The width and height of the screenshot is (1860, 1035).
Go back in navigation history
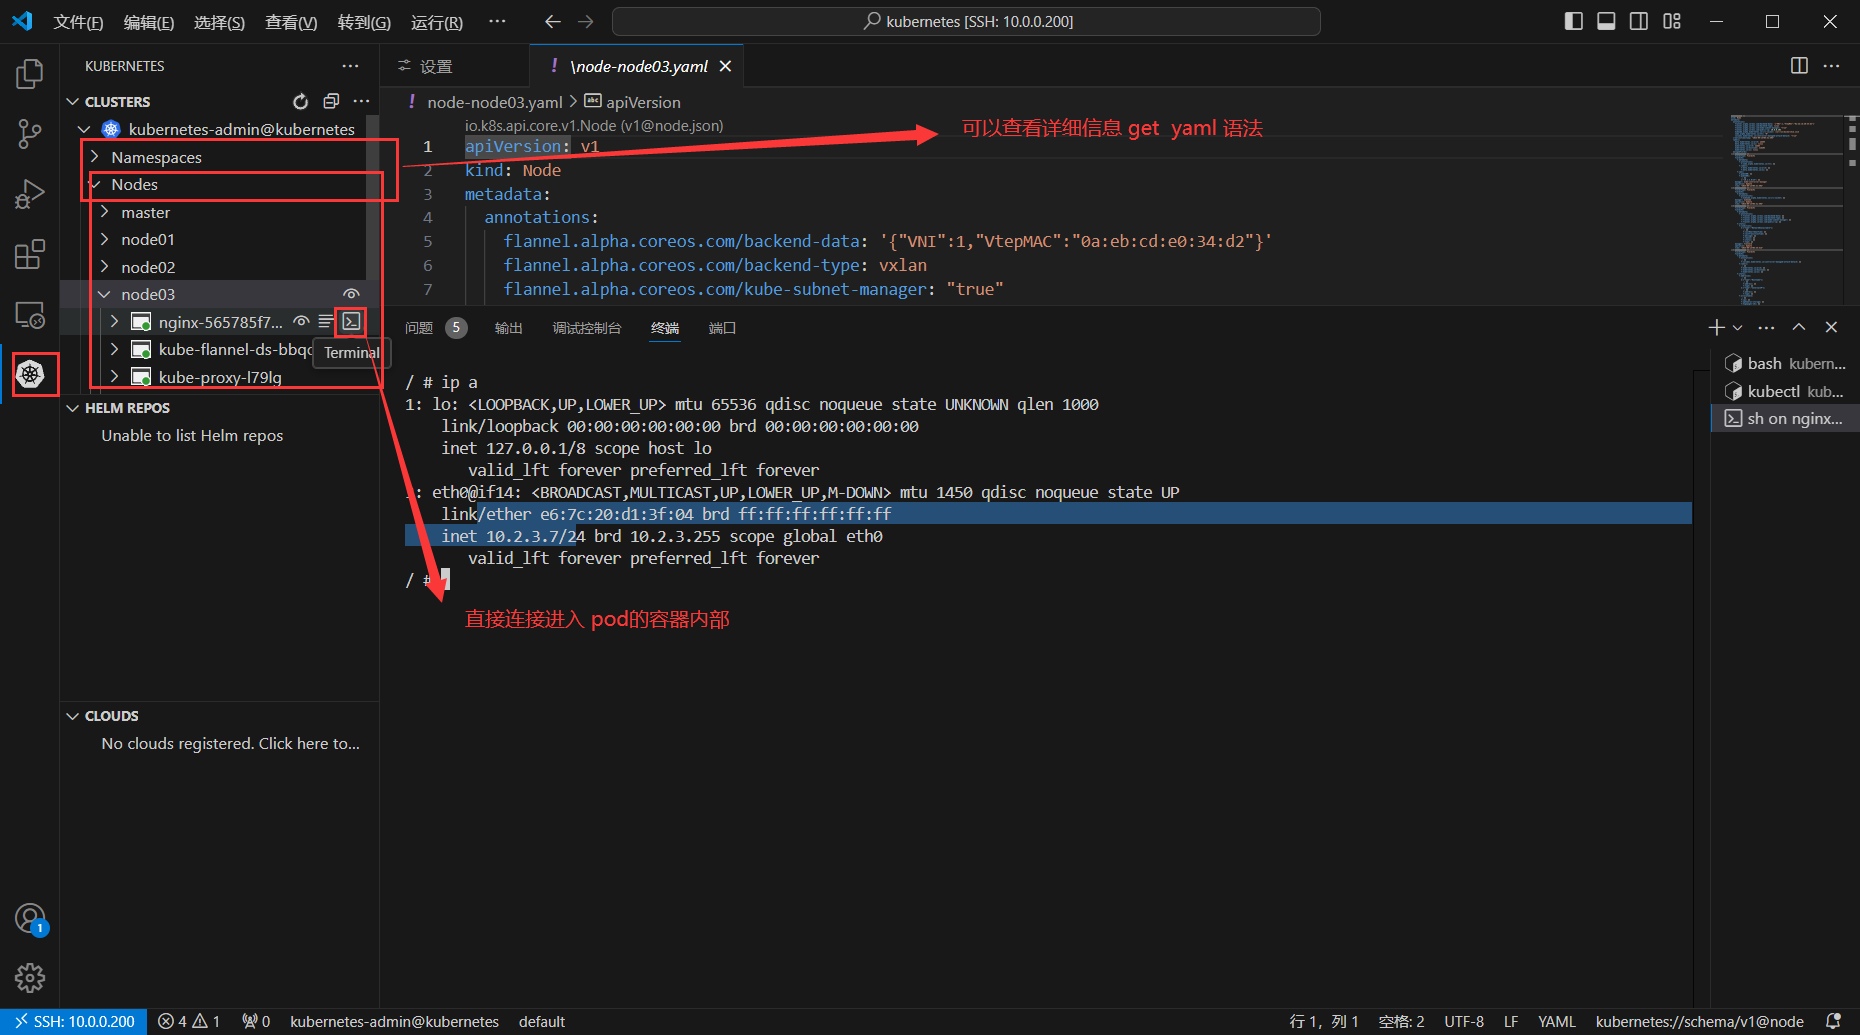(552, 21)
